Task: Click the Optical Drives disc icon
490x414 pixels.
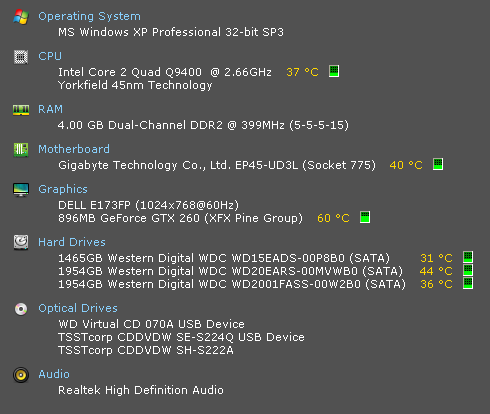Action: click(21, 309)
